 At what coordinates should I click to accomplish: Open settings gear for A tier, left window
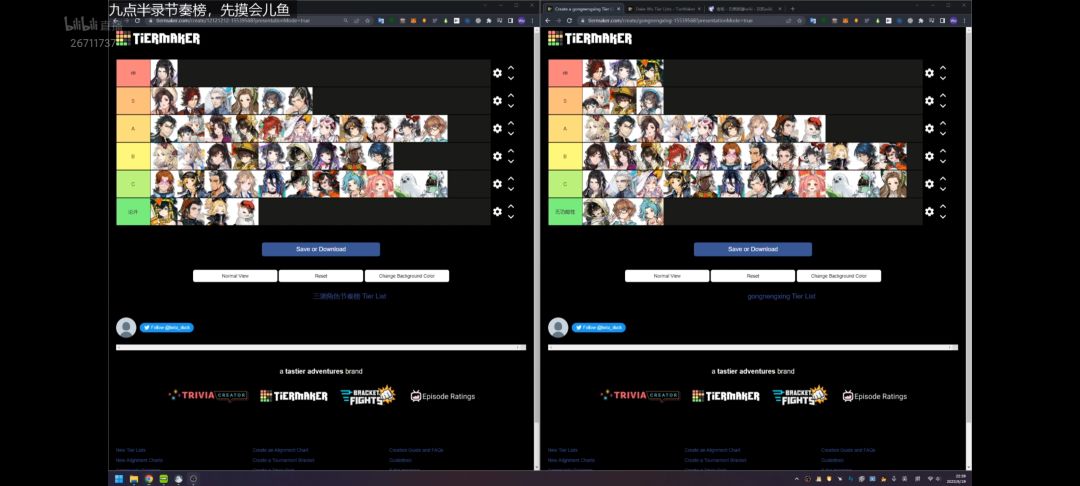pyautogui.click(x=497, y=129)
